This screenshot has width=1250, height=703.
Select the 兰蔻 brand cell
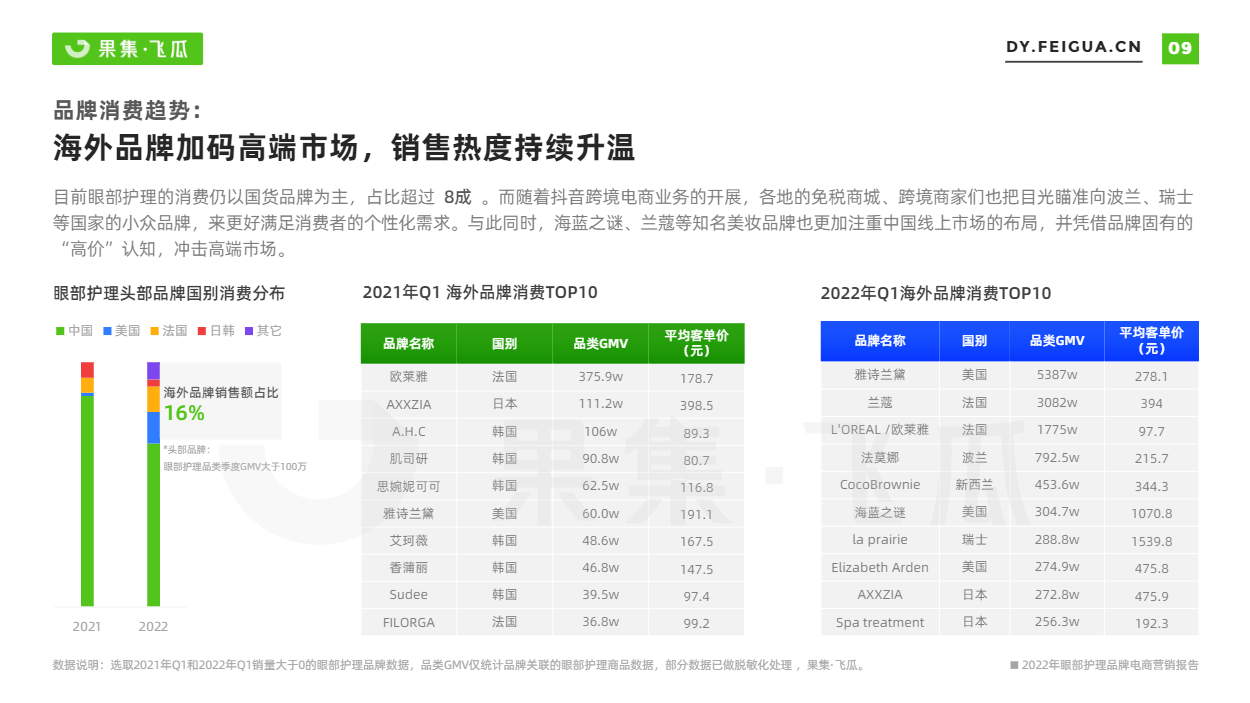point(880,402)
